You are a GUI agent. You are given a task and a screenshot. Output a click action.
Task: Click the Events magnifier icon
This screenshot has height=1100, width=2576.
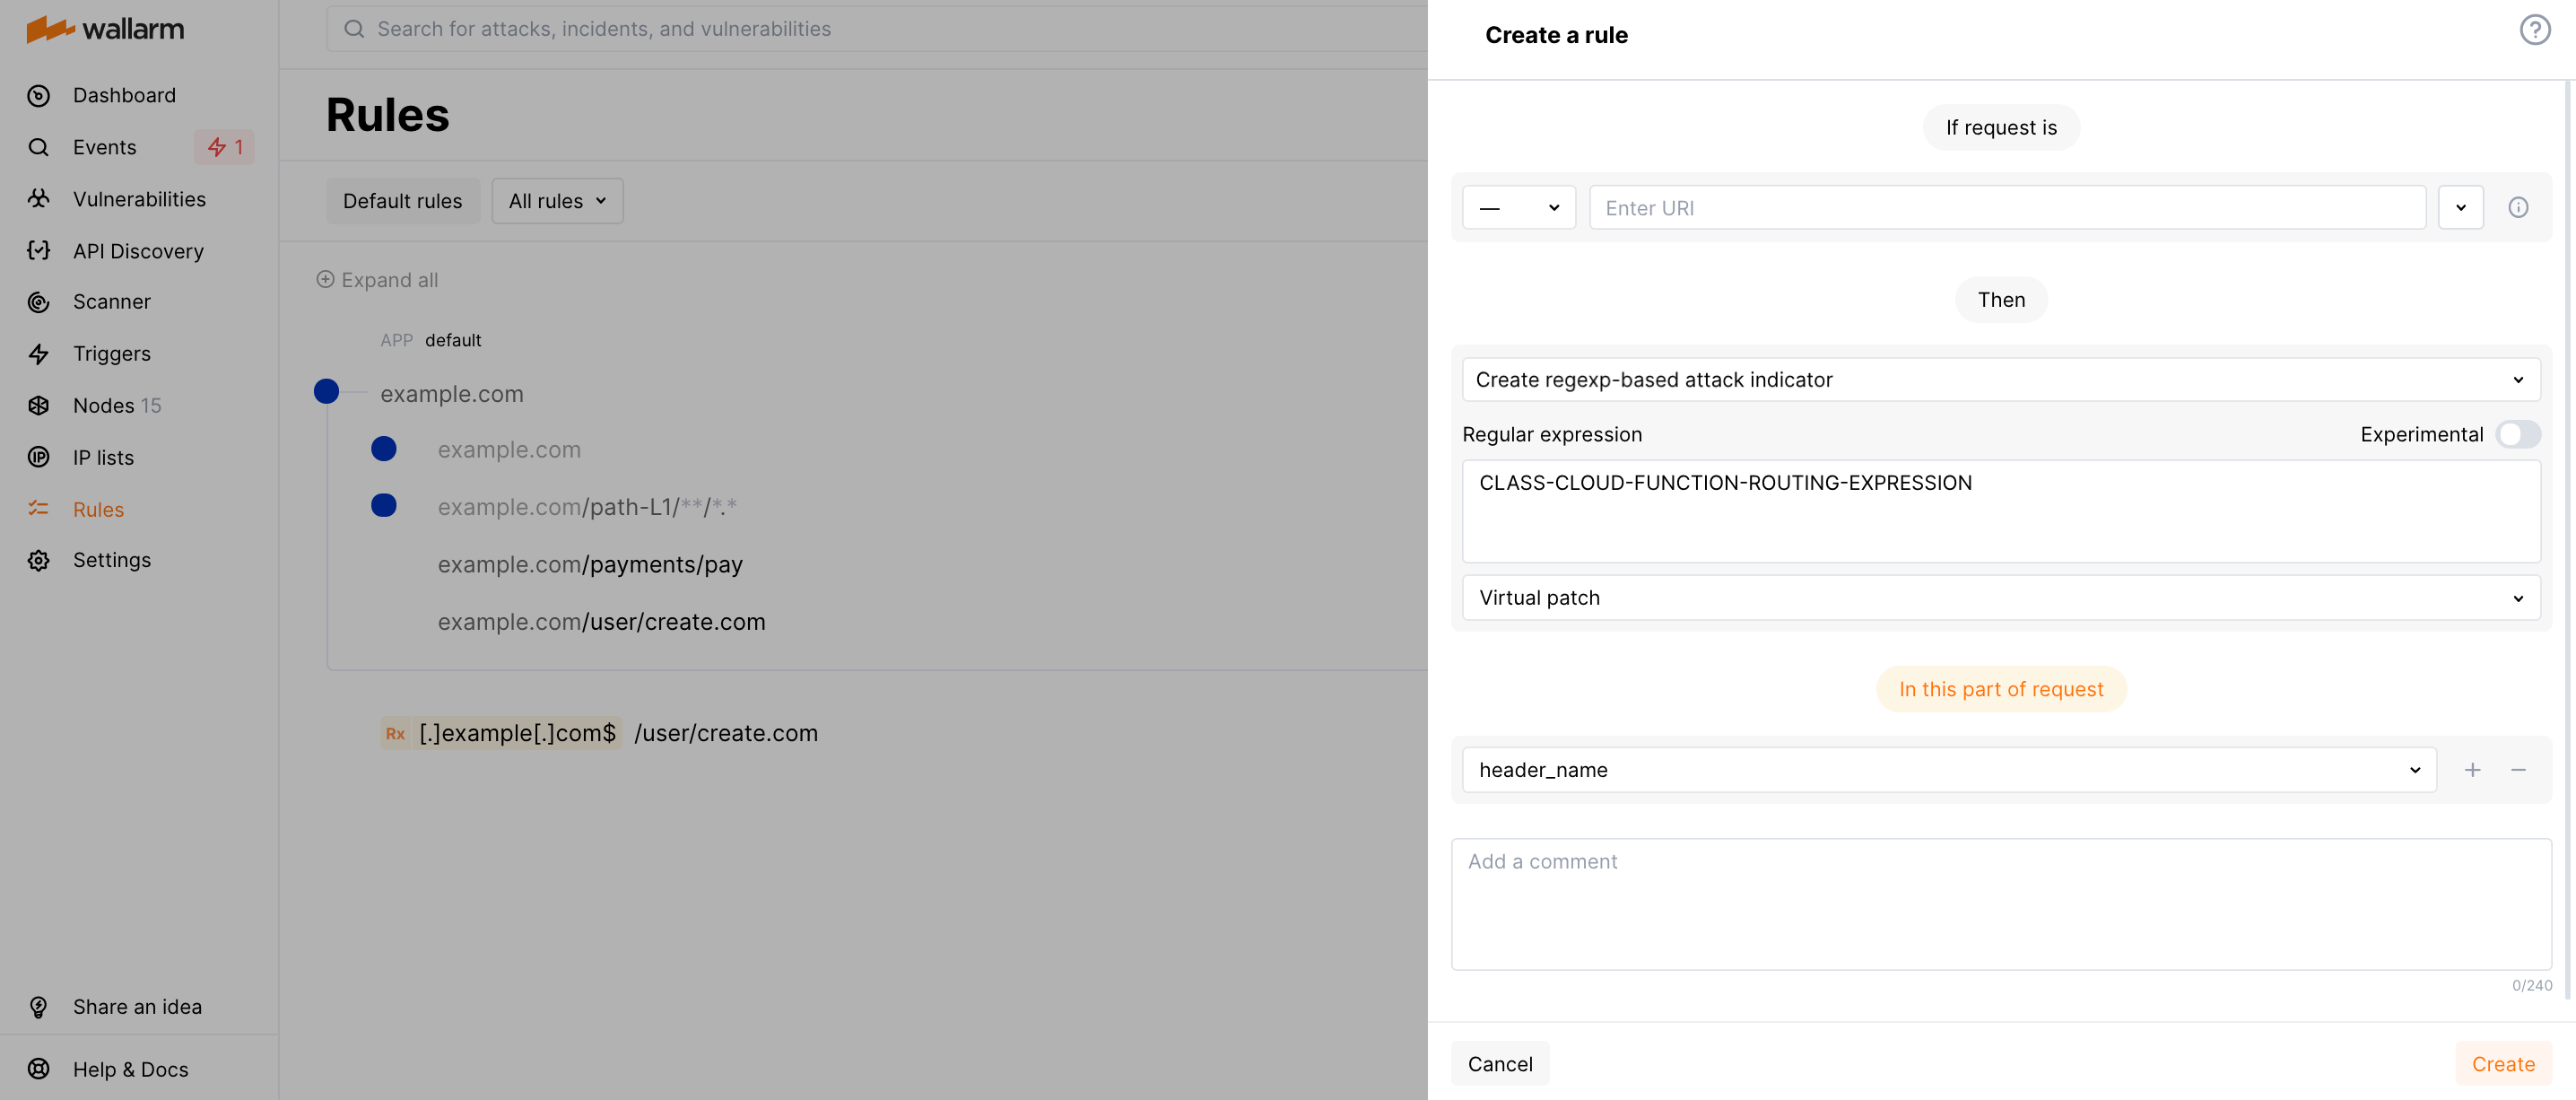tap(38, 148)
